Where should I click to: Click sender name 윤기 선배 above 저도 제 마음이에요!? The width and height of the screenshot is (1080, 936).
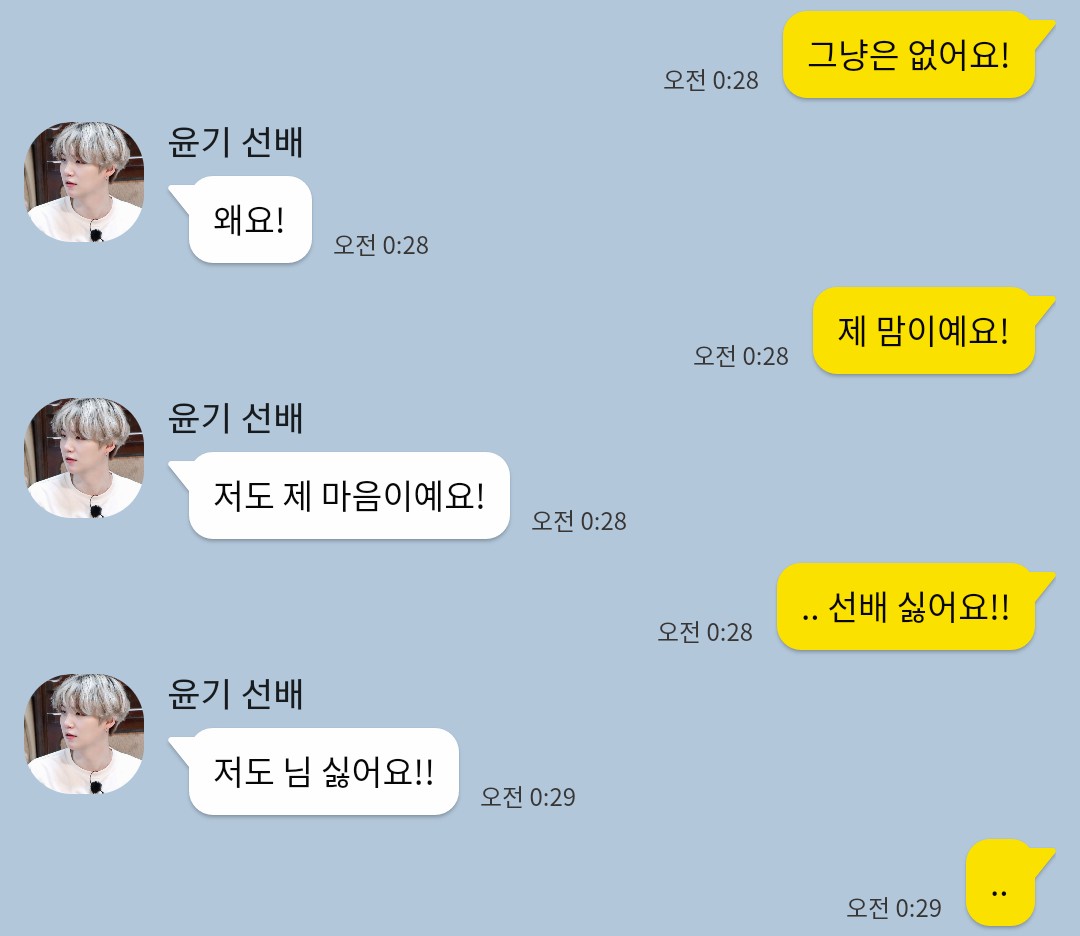click(236, 418)
